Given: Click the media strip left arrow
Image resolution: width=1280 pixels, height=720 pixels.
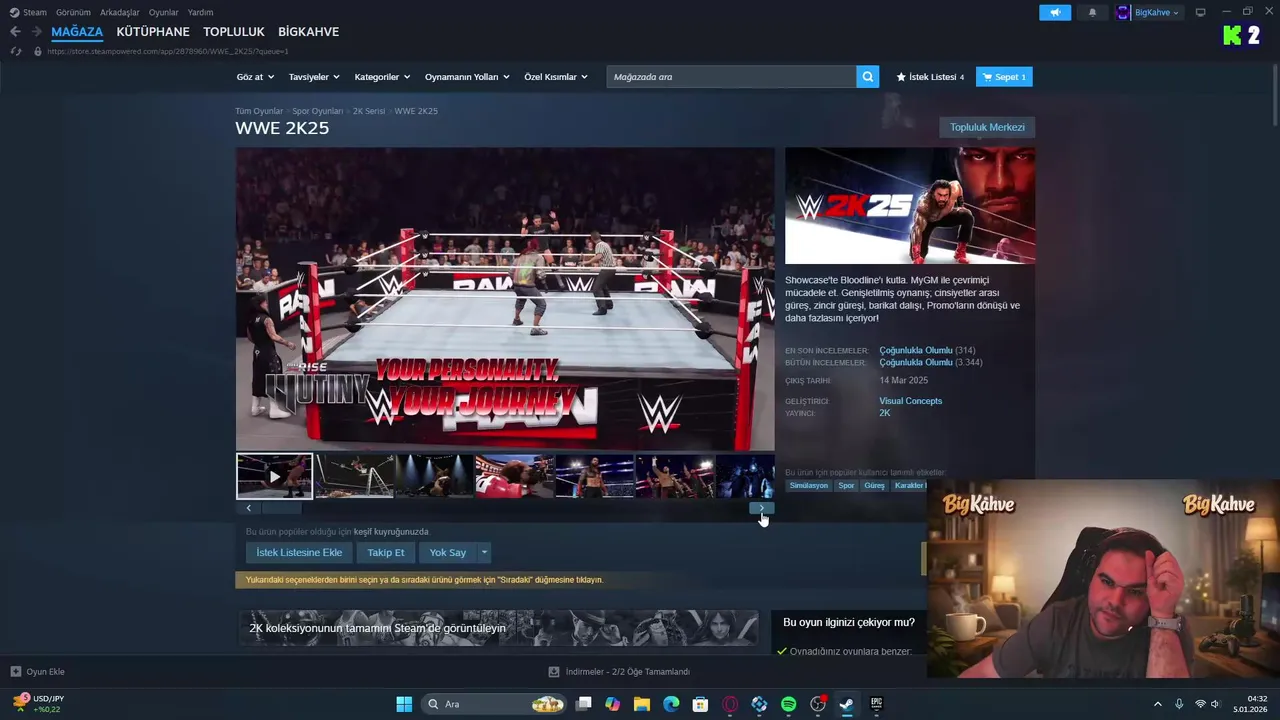Looking at the screenshot, I should [x=249, y=508].
